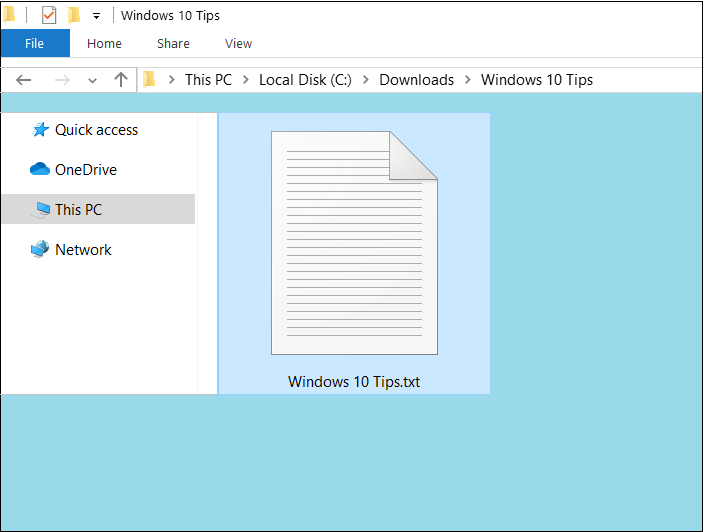Open Customize Quick Access Toolbar dropdown
Image resolution: width=704 pixels, height=532 pixels.
(x=96, y=17)
